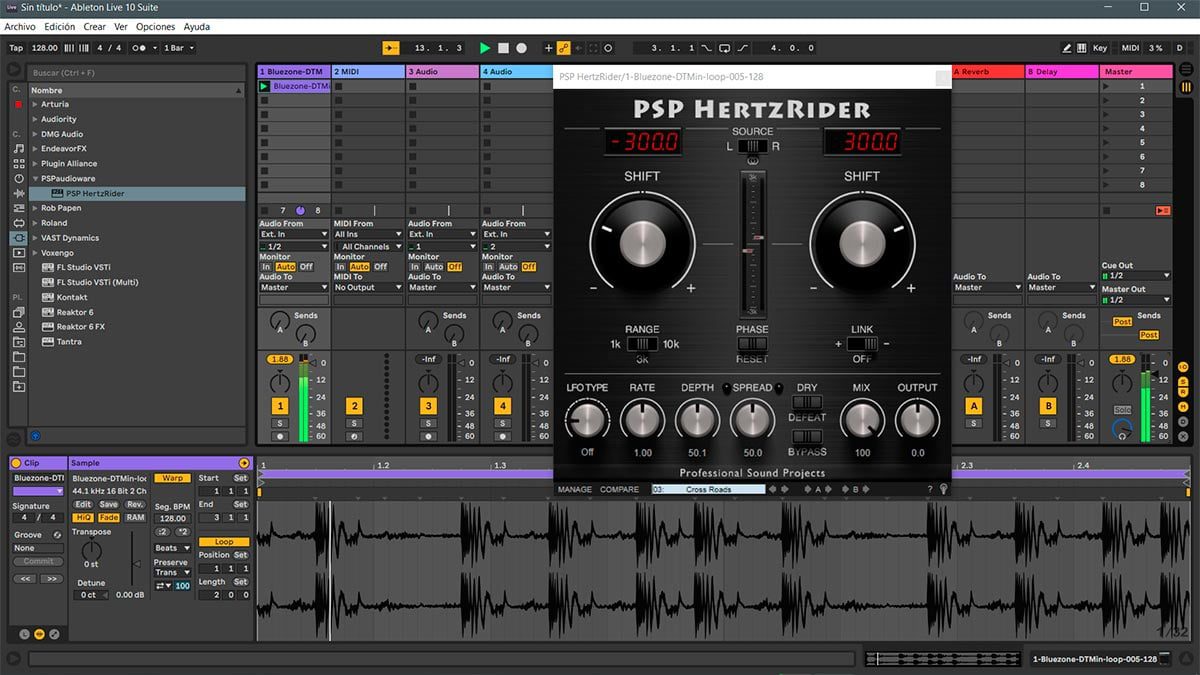Toggle Return B track activator
1200x675 pixels.
1048,406
